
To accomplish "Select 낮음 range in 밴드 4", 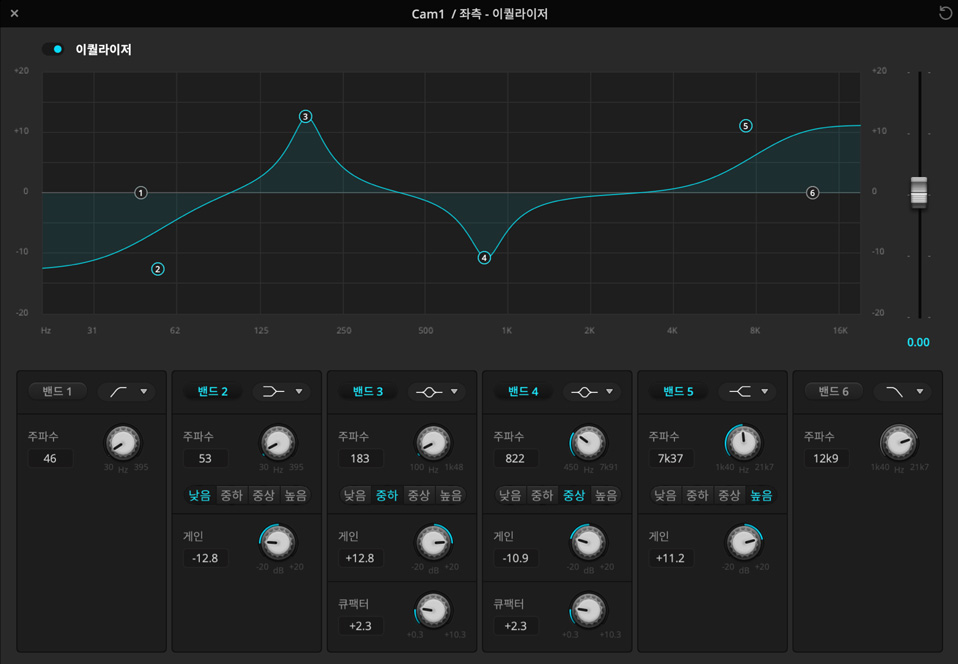I will 510,495.
